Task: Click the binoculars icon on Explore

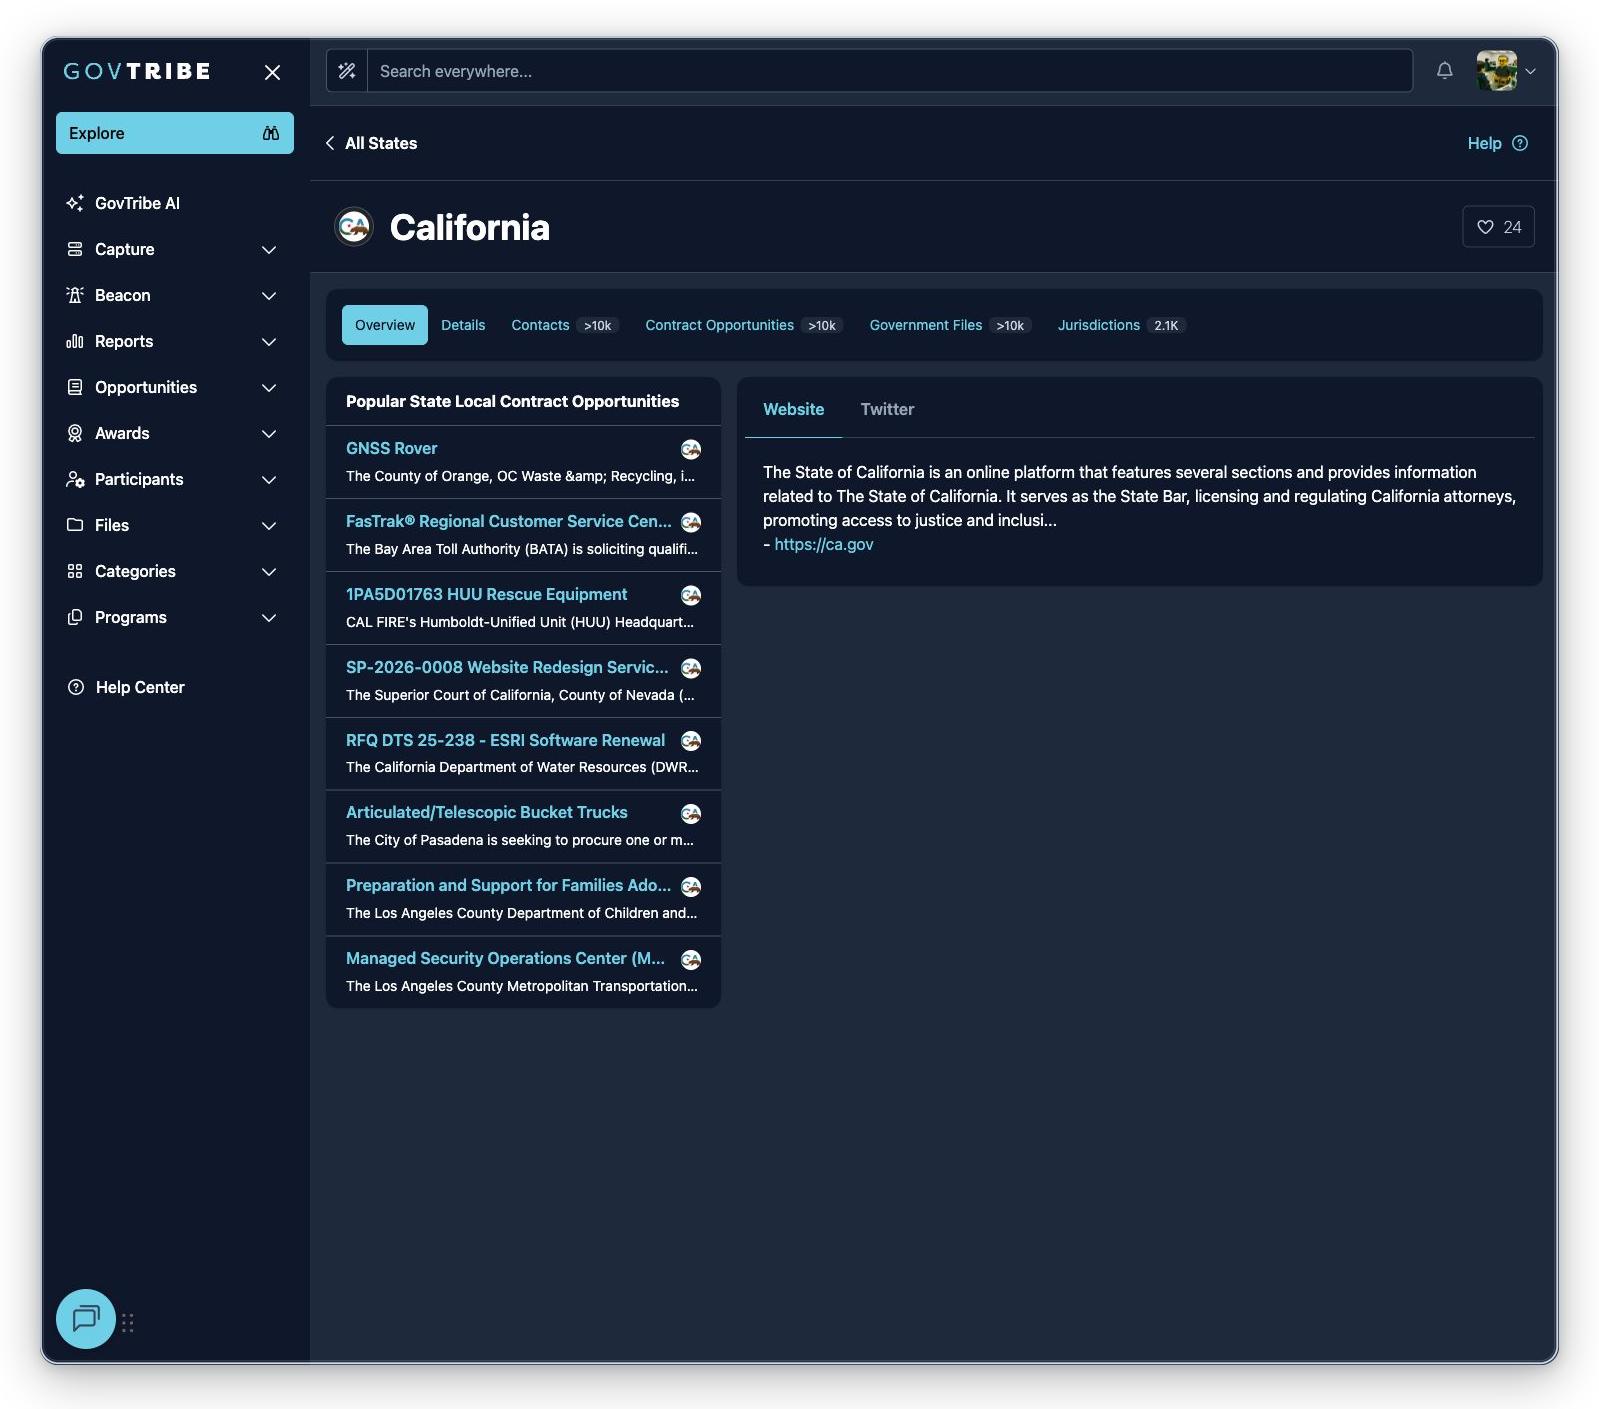Action: [271, 133]
